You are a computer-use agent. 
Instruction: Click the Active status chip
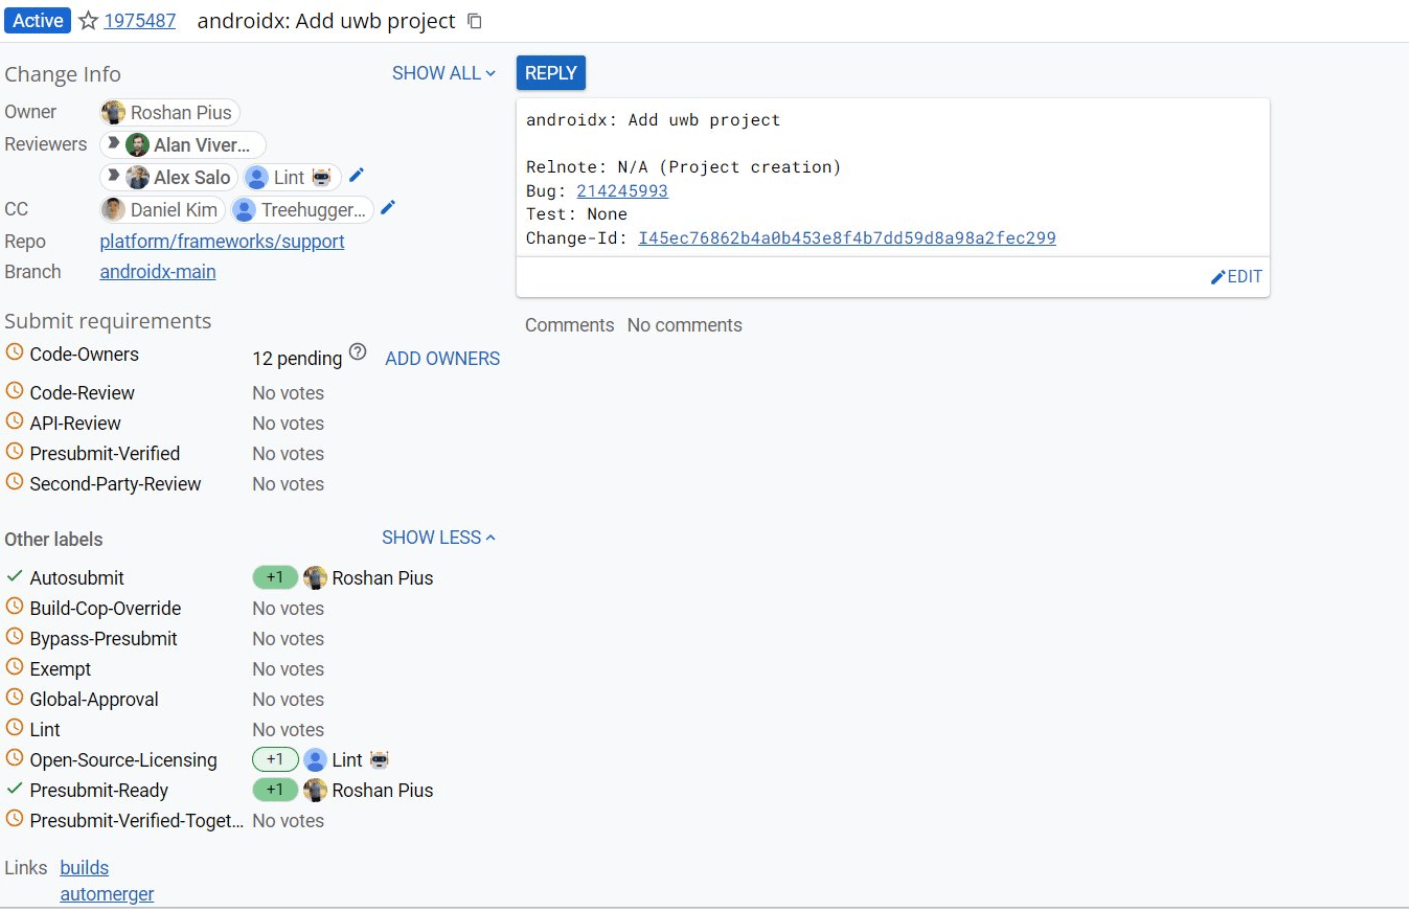pos(38,21)
